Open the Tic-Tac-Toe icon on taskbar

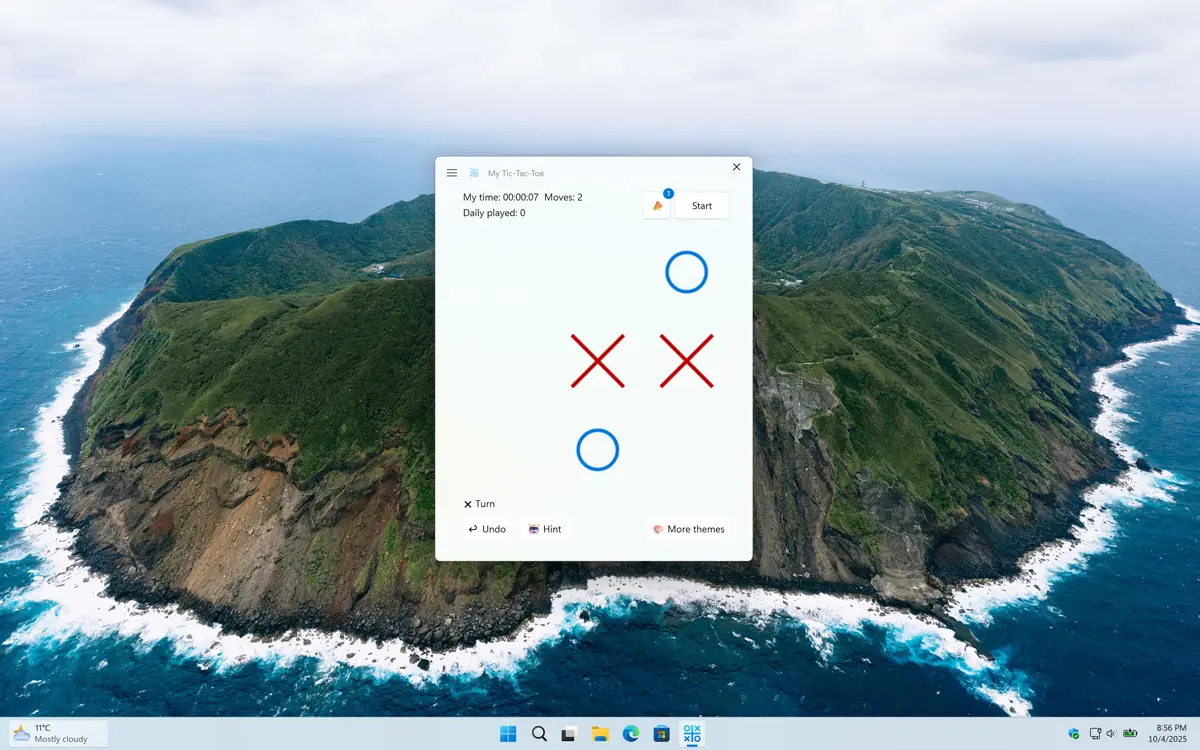pos(692,733)
